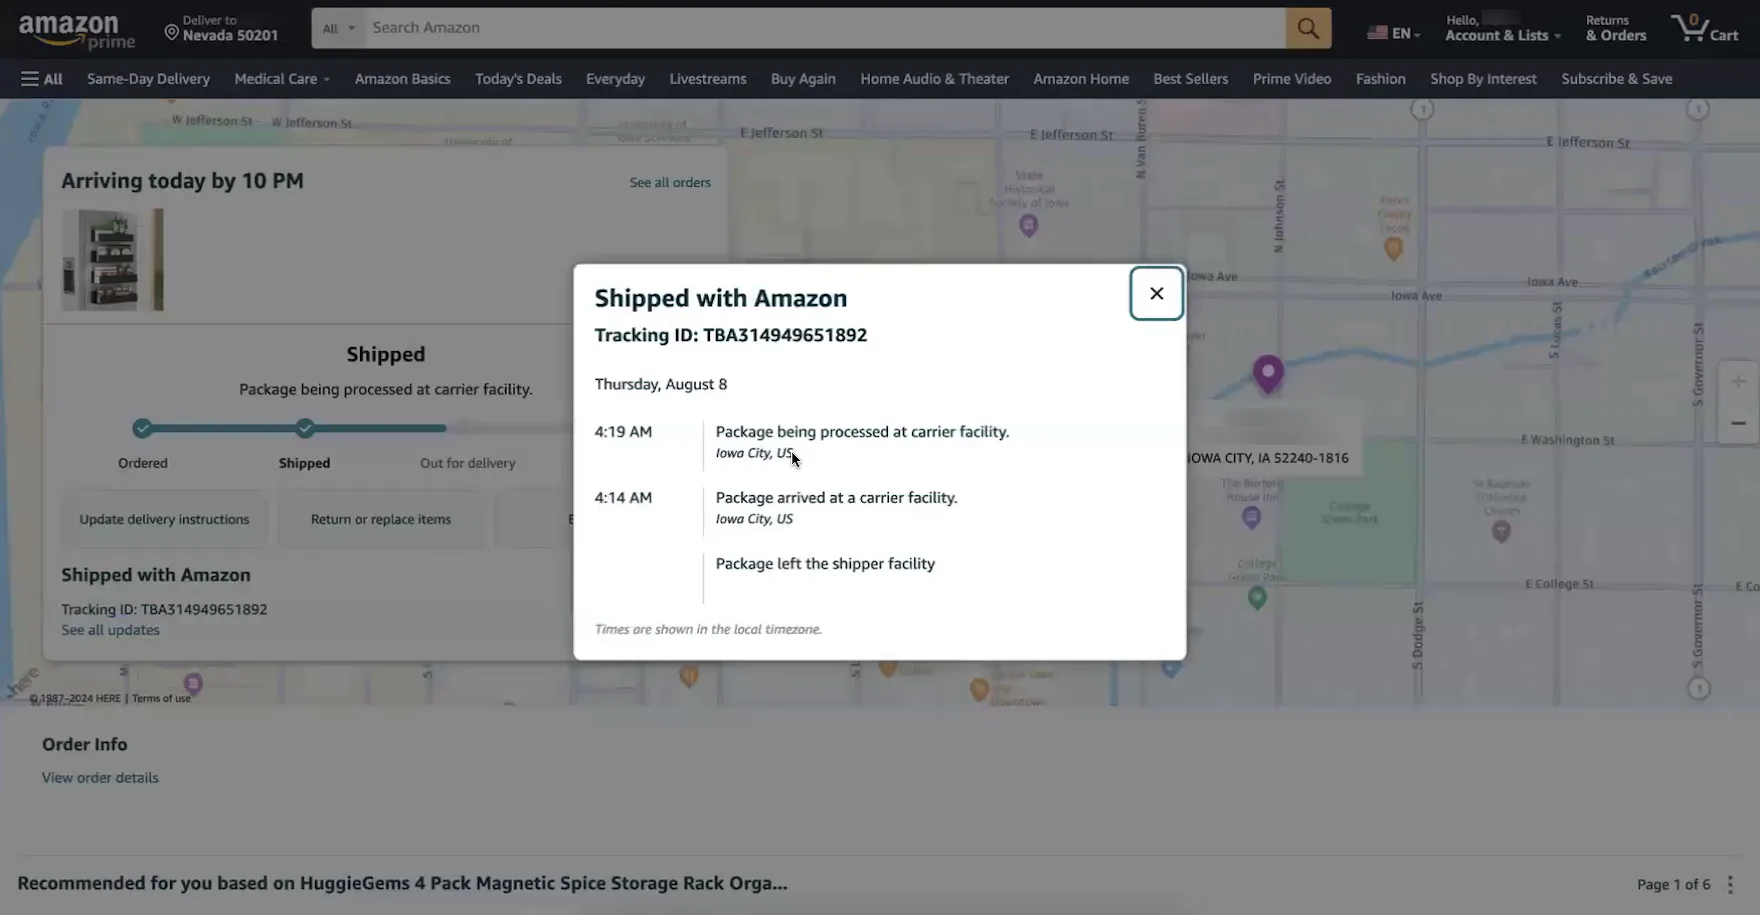
Task: Click the purple delivery map pin
Action: click(1268, 373)
